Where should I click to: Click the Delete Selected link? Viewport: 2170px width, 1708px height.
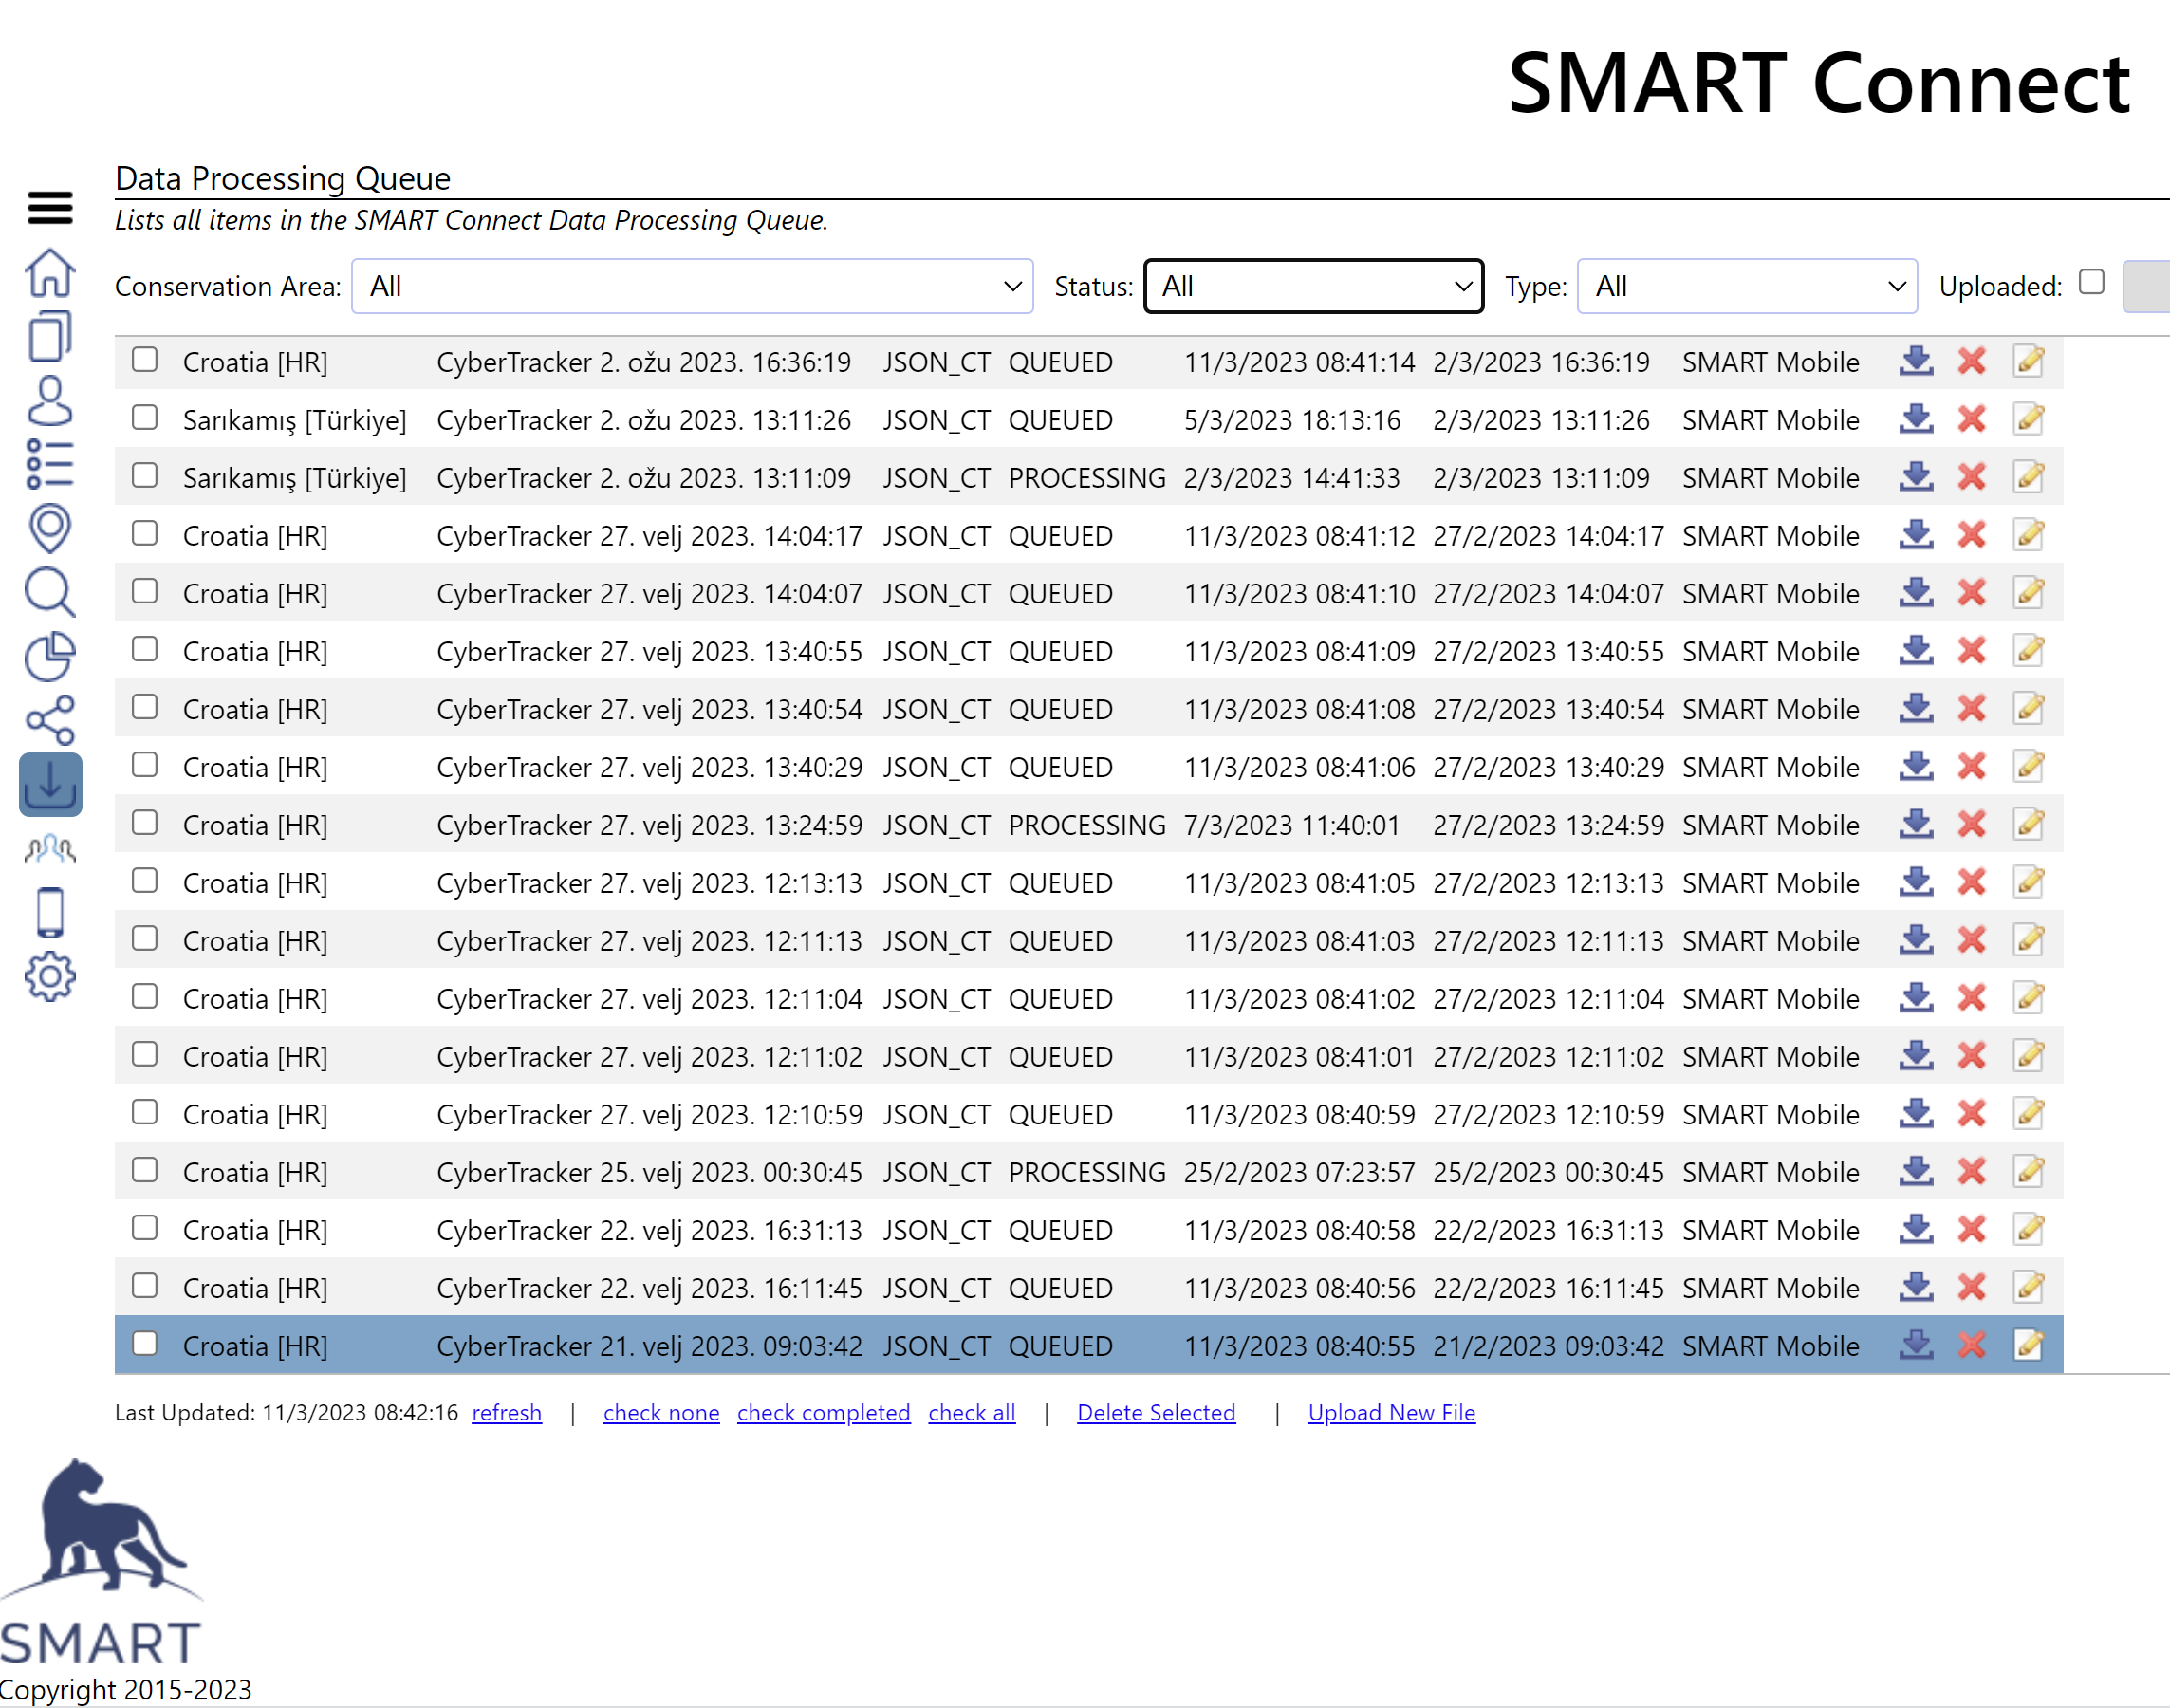pyautogui.click(x=1156, y=1413)
